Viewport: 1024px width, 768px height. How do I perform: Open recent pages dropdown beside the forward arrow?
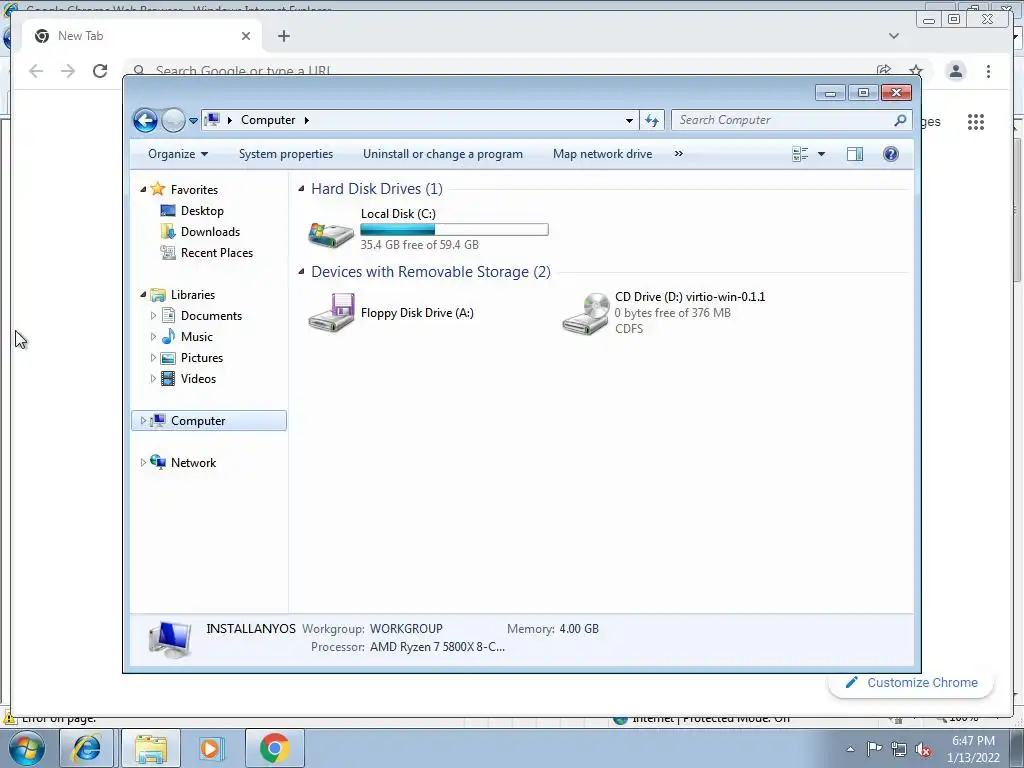coord(193,120)
